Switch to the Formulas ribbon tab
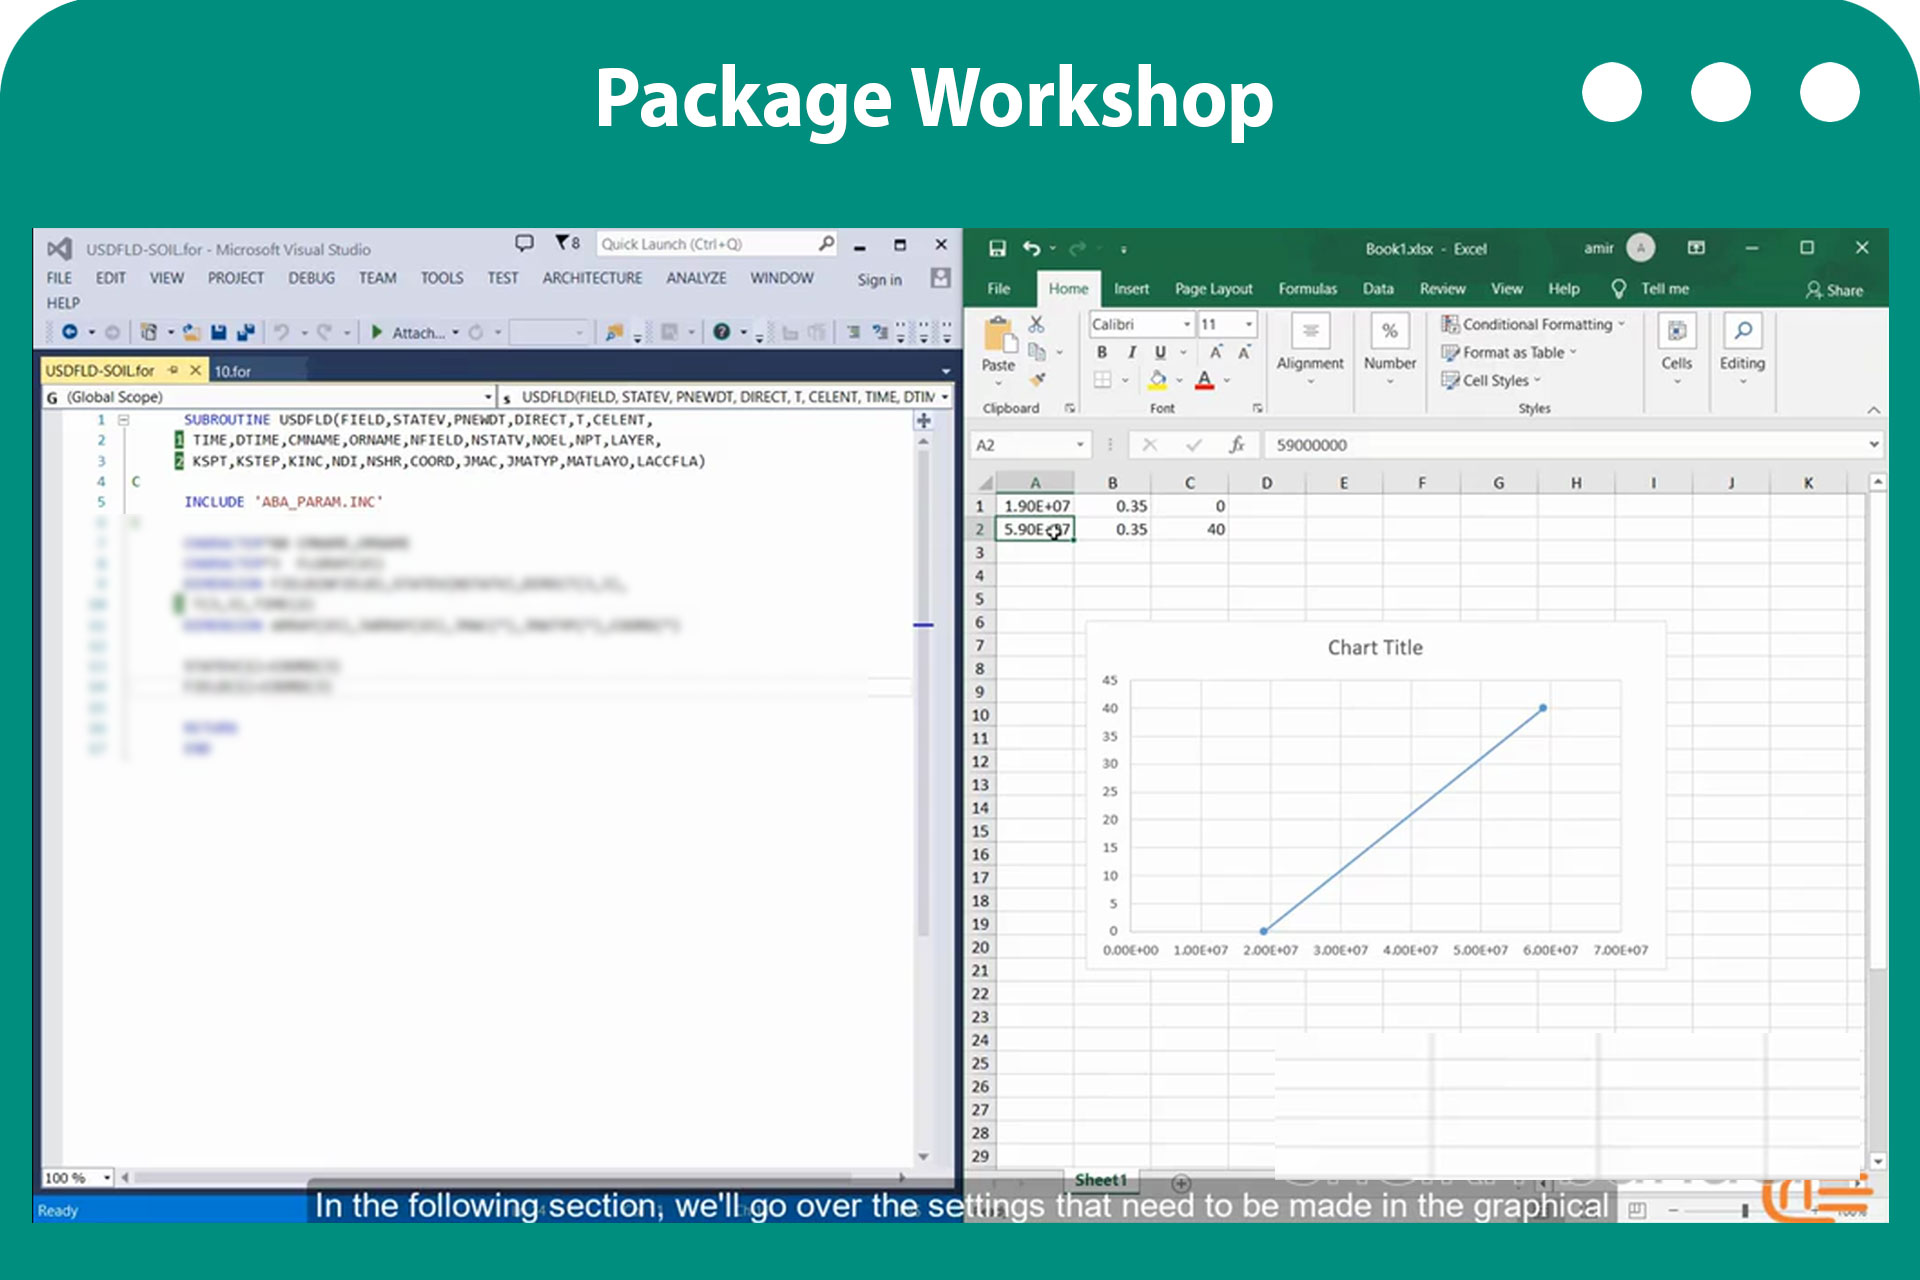Viewport: 1920px width, 1280px height. tap(1307, 289)
